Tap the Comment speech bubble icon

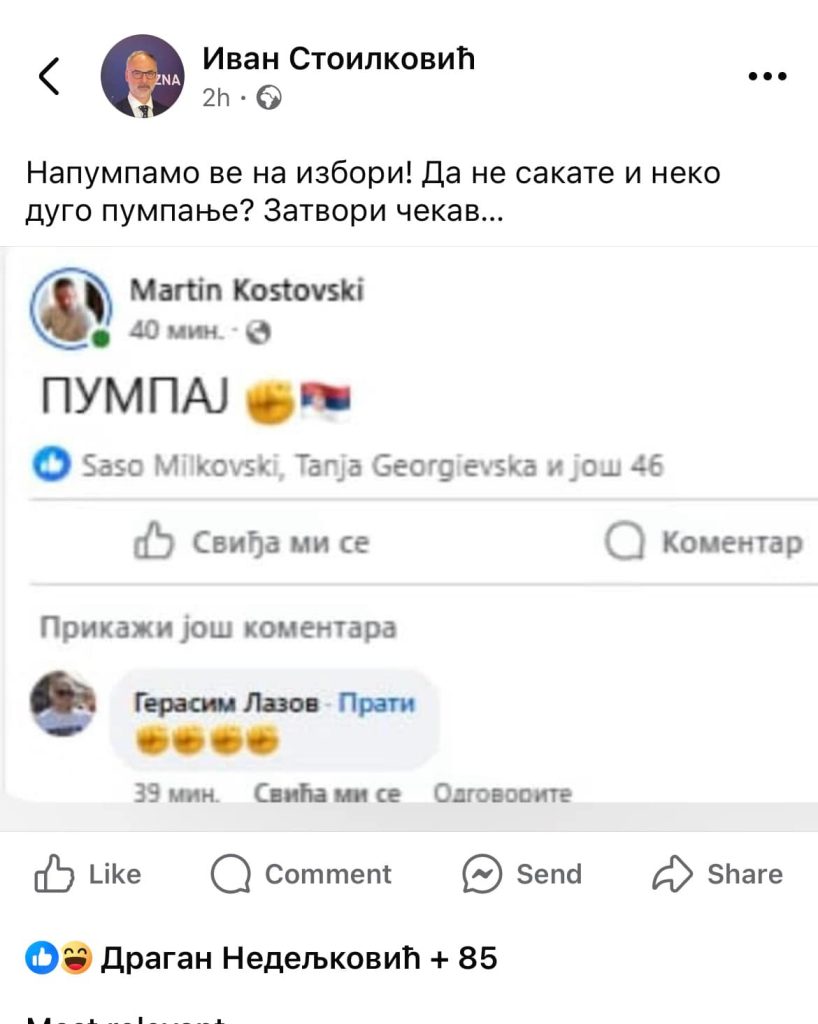[231, 874]
